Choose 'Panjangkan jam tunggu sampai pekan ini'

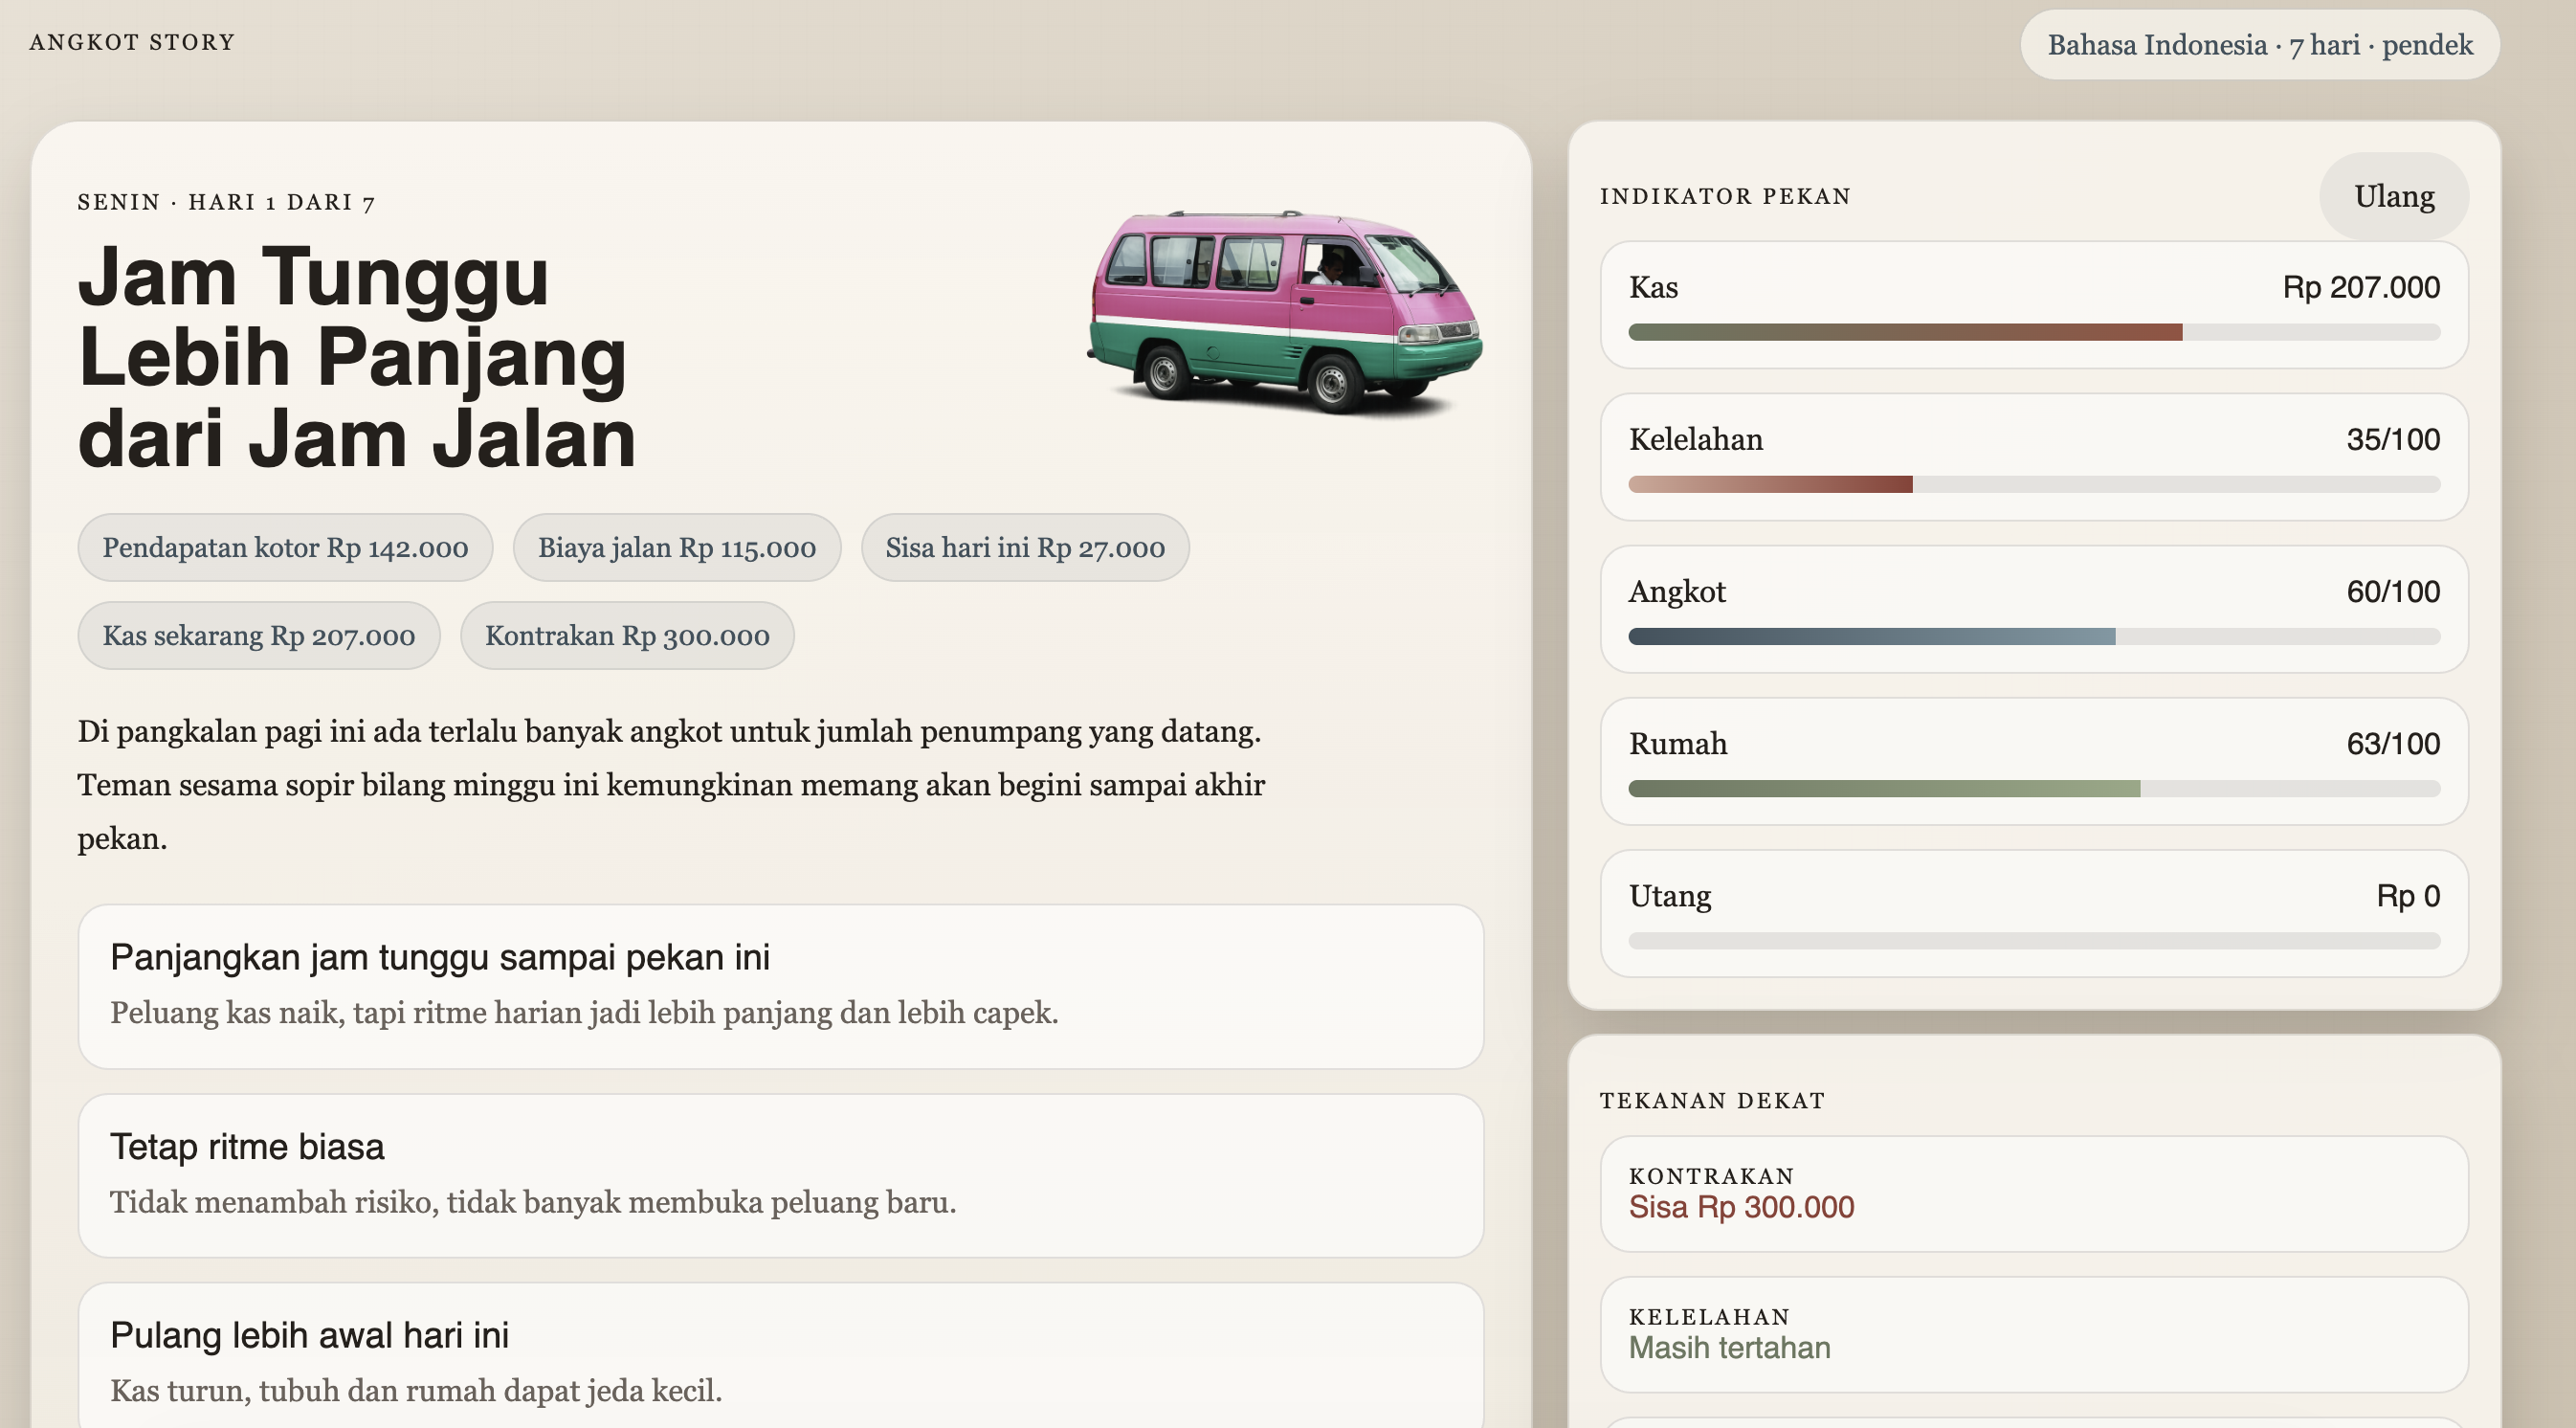tap(780, 985)
